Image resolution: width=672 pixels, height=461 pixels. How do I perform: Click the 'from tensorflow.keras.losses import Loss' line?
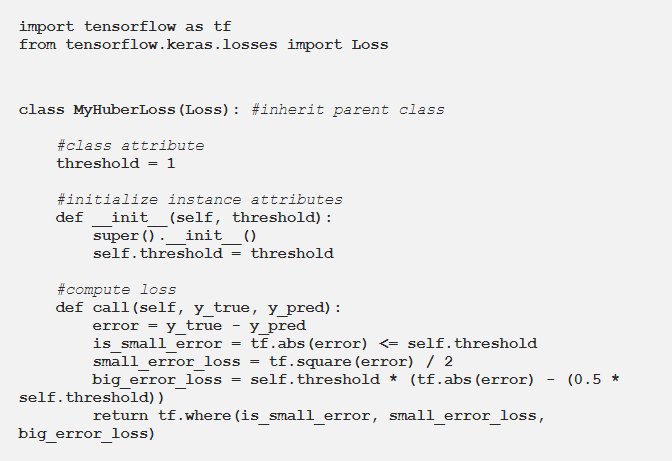pos(203,45)
